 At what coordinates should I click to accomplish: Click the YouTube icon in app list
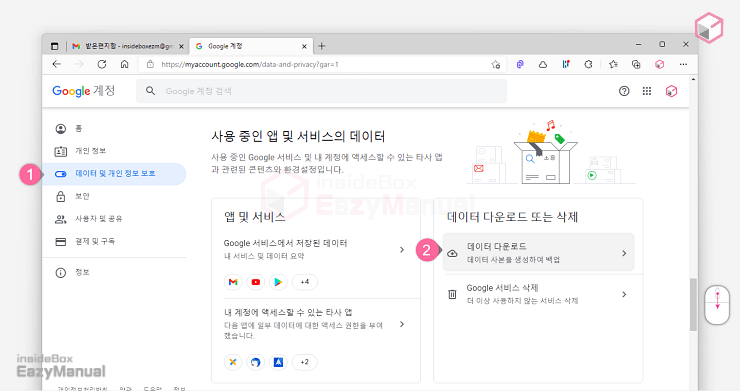click(256, 282)
